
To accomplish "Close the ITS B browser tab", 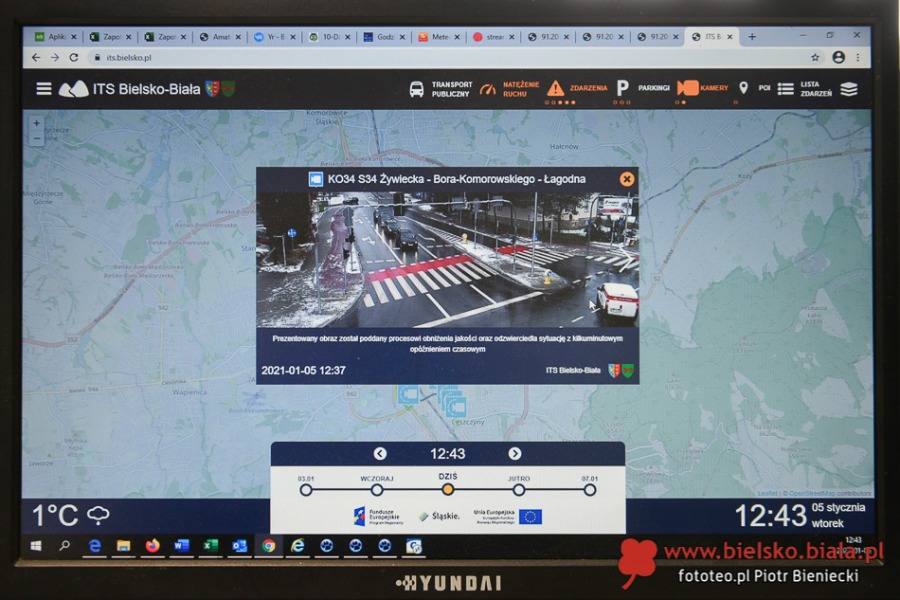I will tap(730, 37).
